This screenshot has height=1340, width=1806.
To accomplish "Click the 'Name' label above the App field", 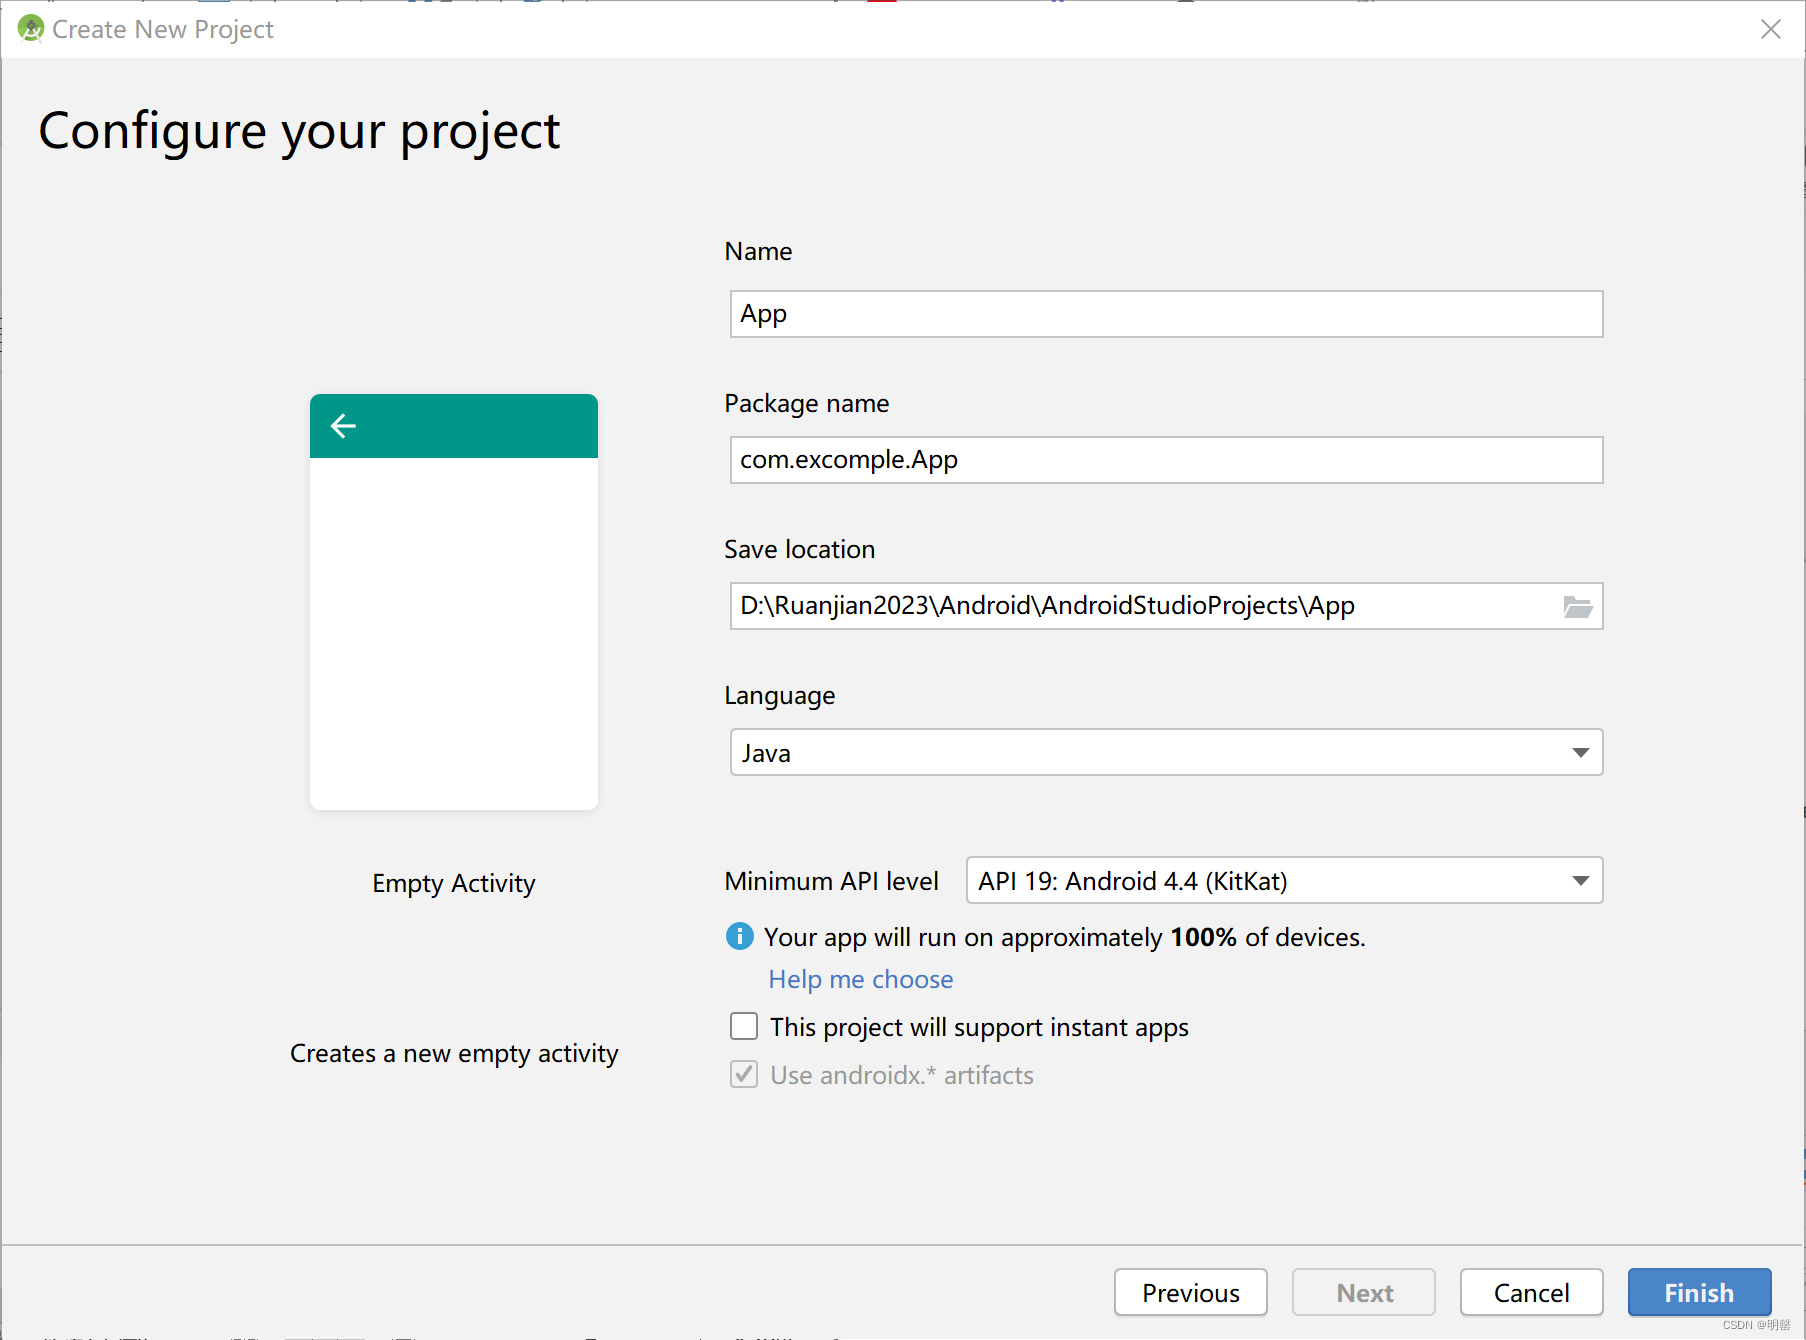I will pyautogui.click(x=758, y=251).
